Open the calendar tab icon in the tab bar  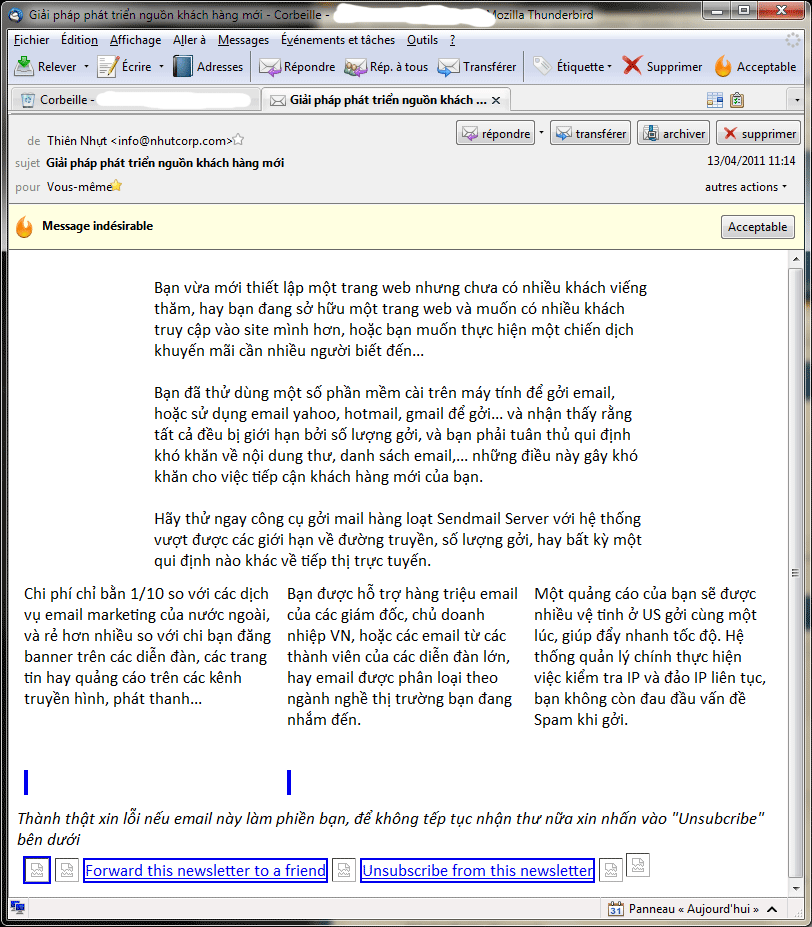click(714, 100)
